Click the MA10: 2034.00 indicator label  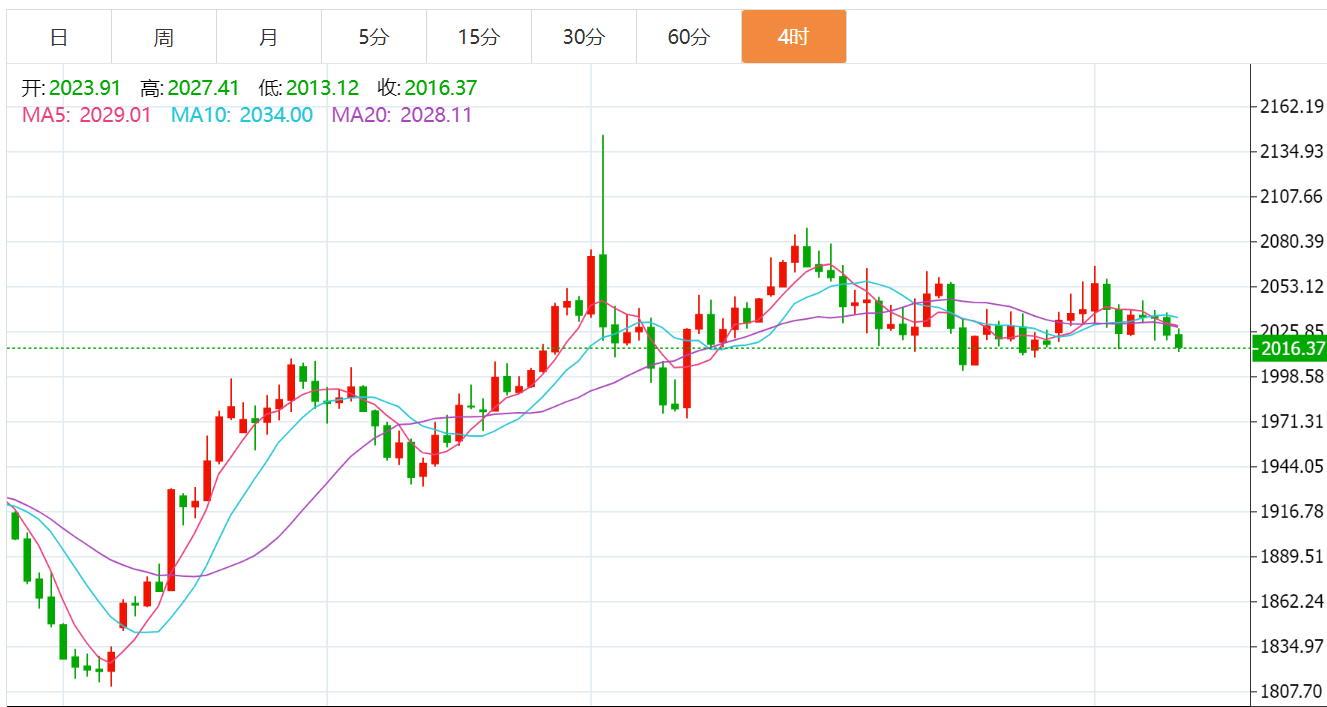pos(241,115)
